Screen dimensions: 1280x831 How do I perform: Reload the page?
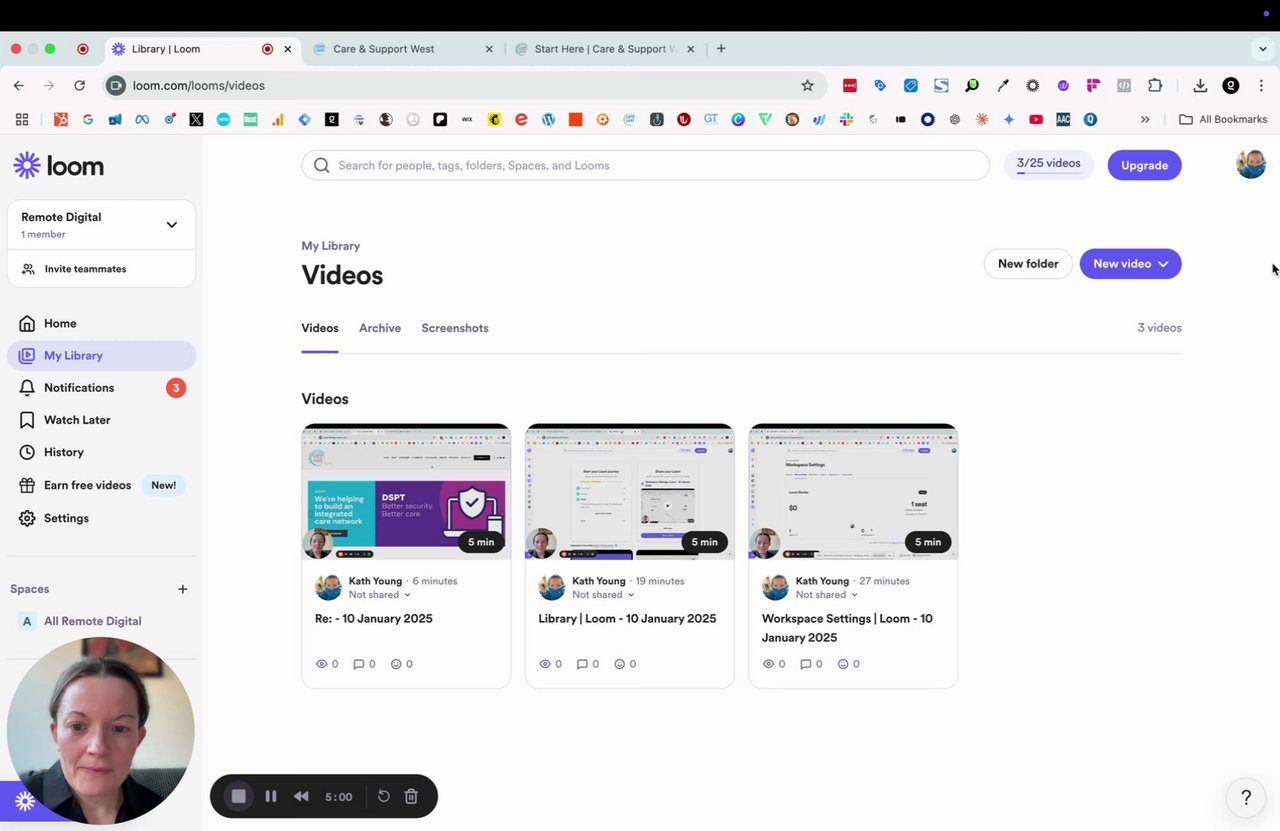point(80,86)
